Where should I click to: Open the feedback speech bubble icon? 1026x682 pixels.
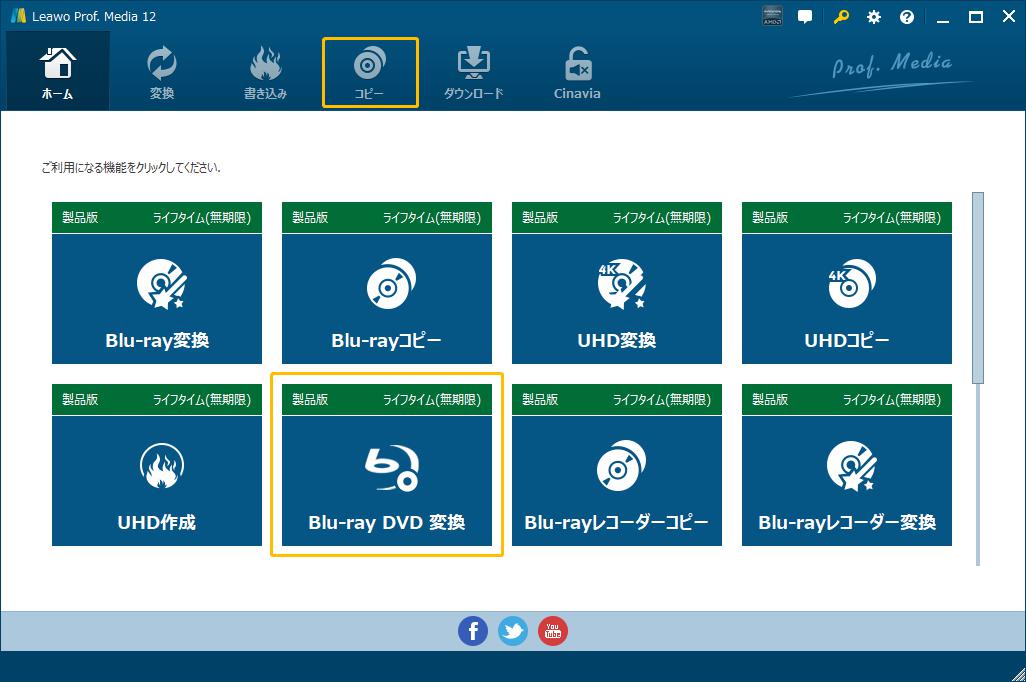(805, 17)
